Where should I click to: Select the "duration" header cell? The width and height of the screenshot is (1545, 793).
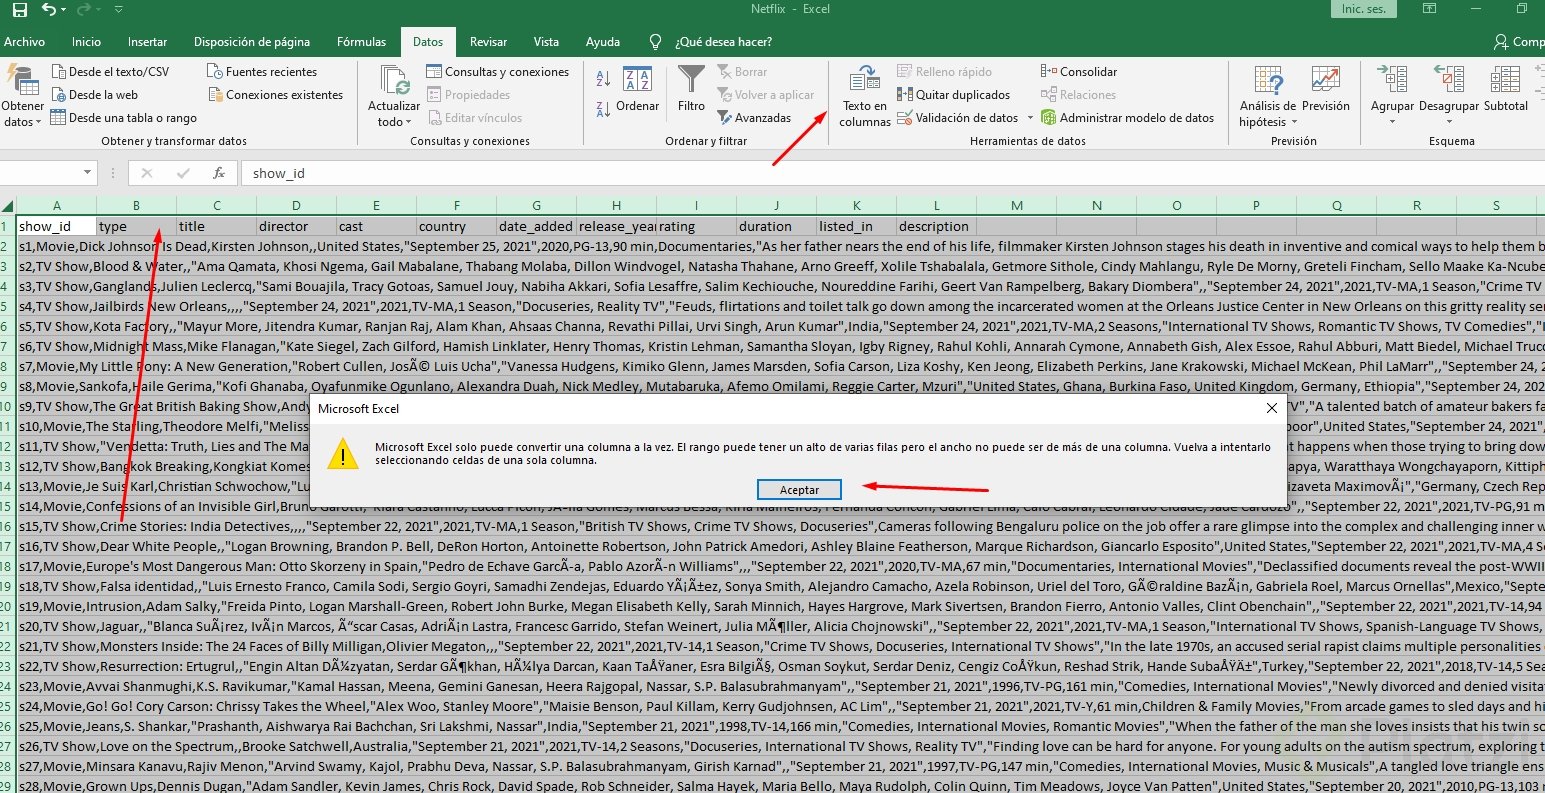coord(777,226)
